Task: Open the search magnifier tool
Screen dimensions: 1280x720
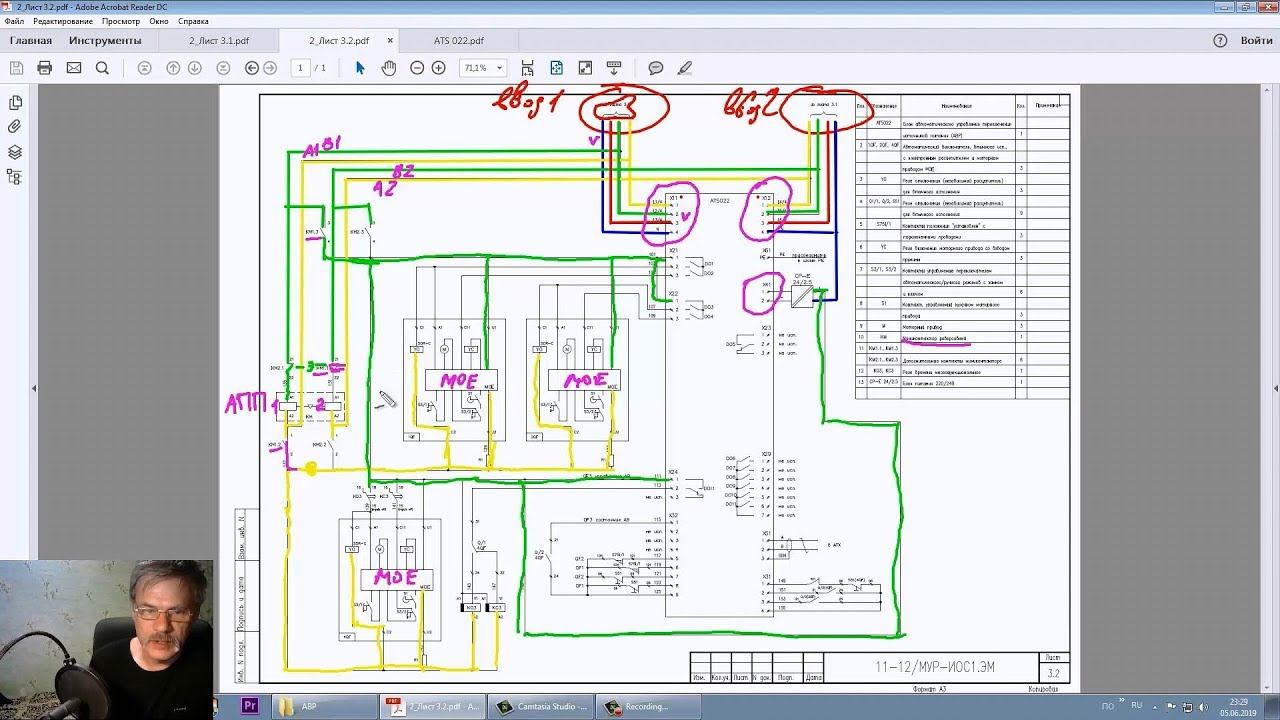Action: pyautogui.click(x=102, y=68)
